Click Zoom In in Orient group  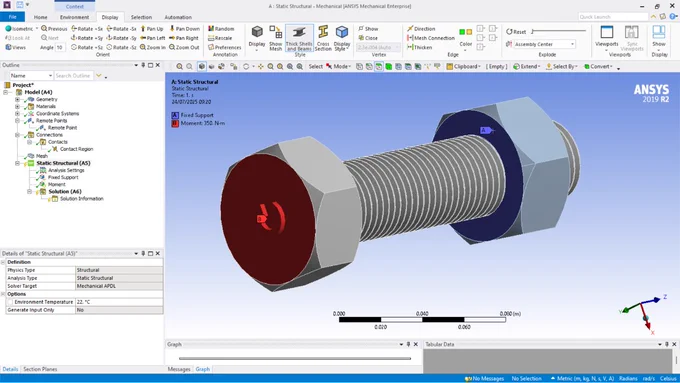coord(153,47)
